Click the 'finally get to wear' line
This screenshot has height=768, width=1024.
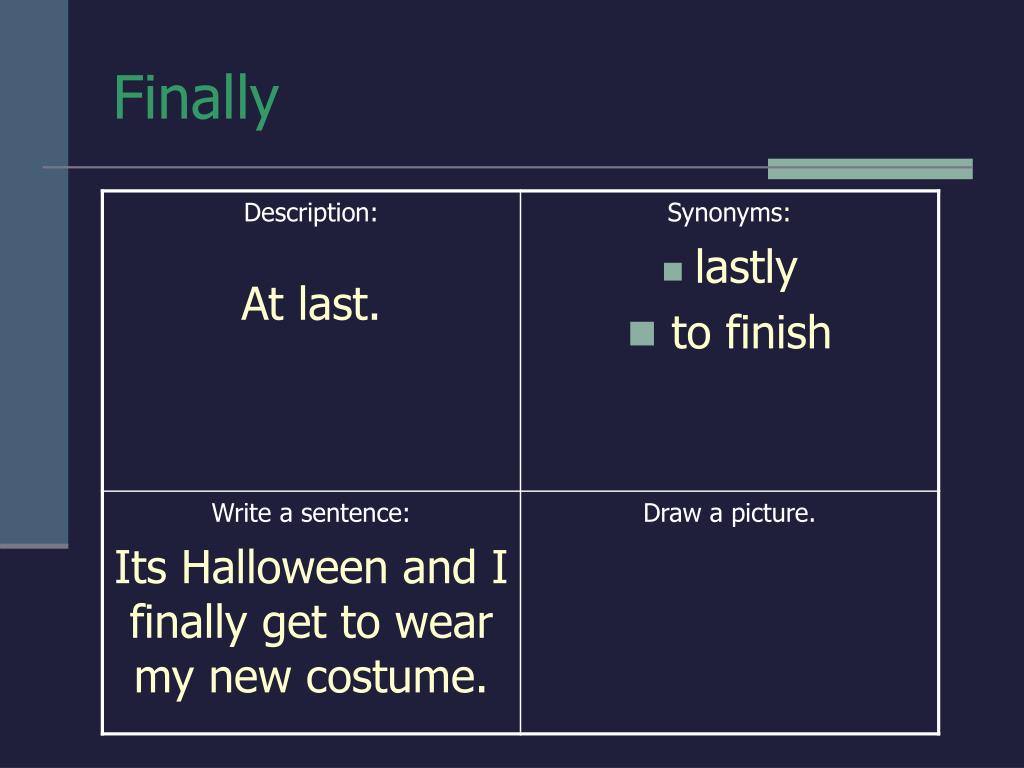pos(311,623)
